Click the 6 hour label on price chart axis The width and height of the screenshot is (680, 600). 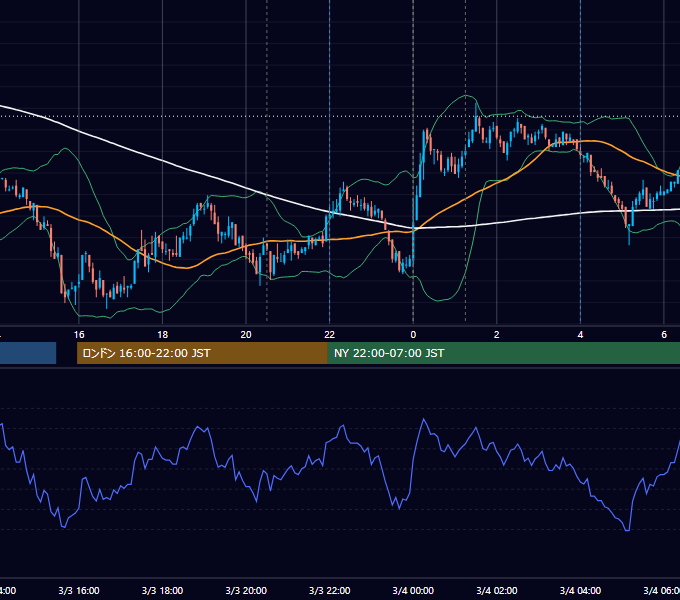click(664, 335)
